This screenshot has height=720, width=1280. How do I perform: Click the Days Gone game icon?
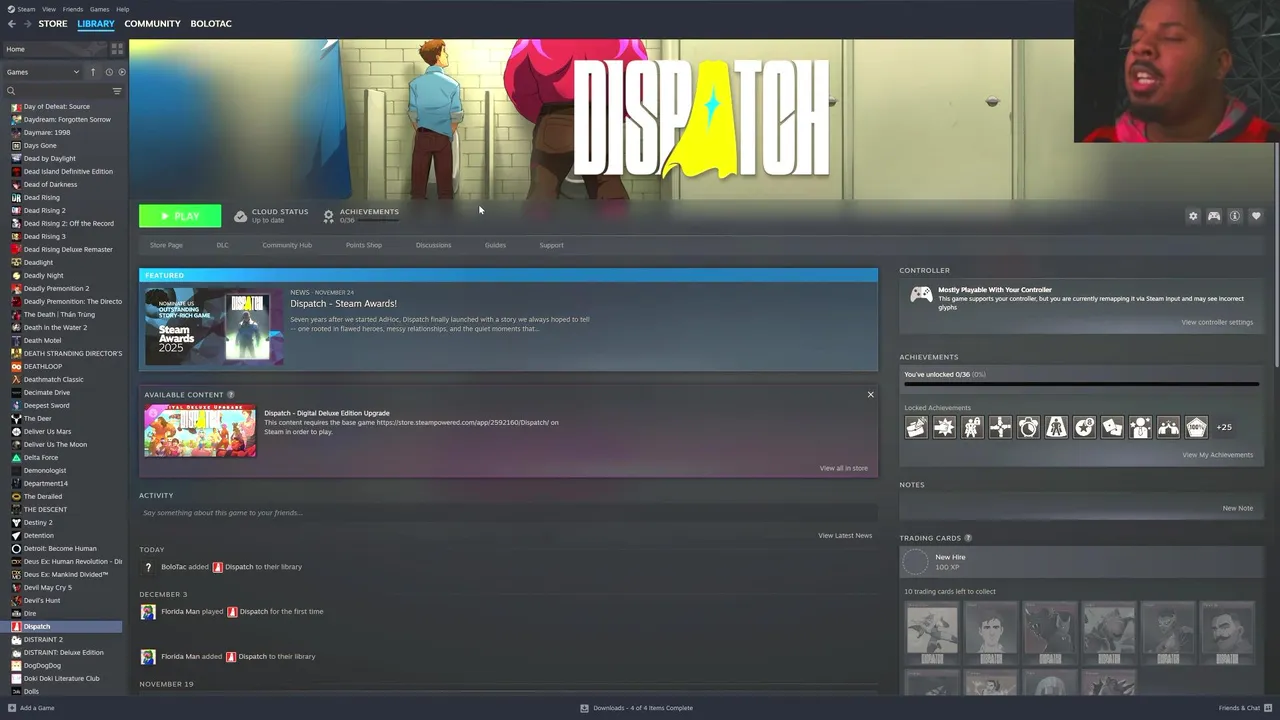click(x=16, y=145)
